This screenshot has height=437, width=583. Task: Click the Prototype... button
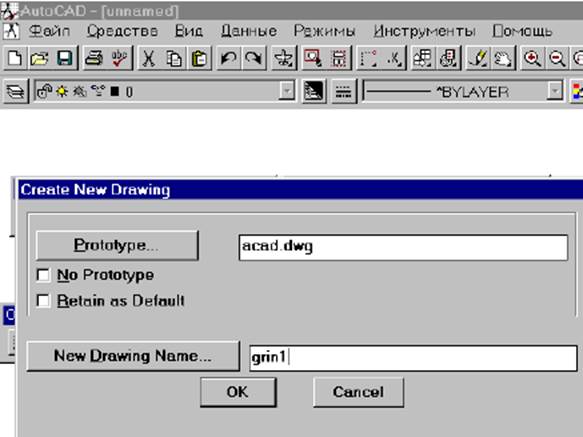(117, 245)
